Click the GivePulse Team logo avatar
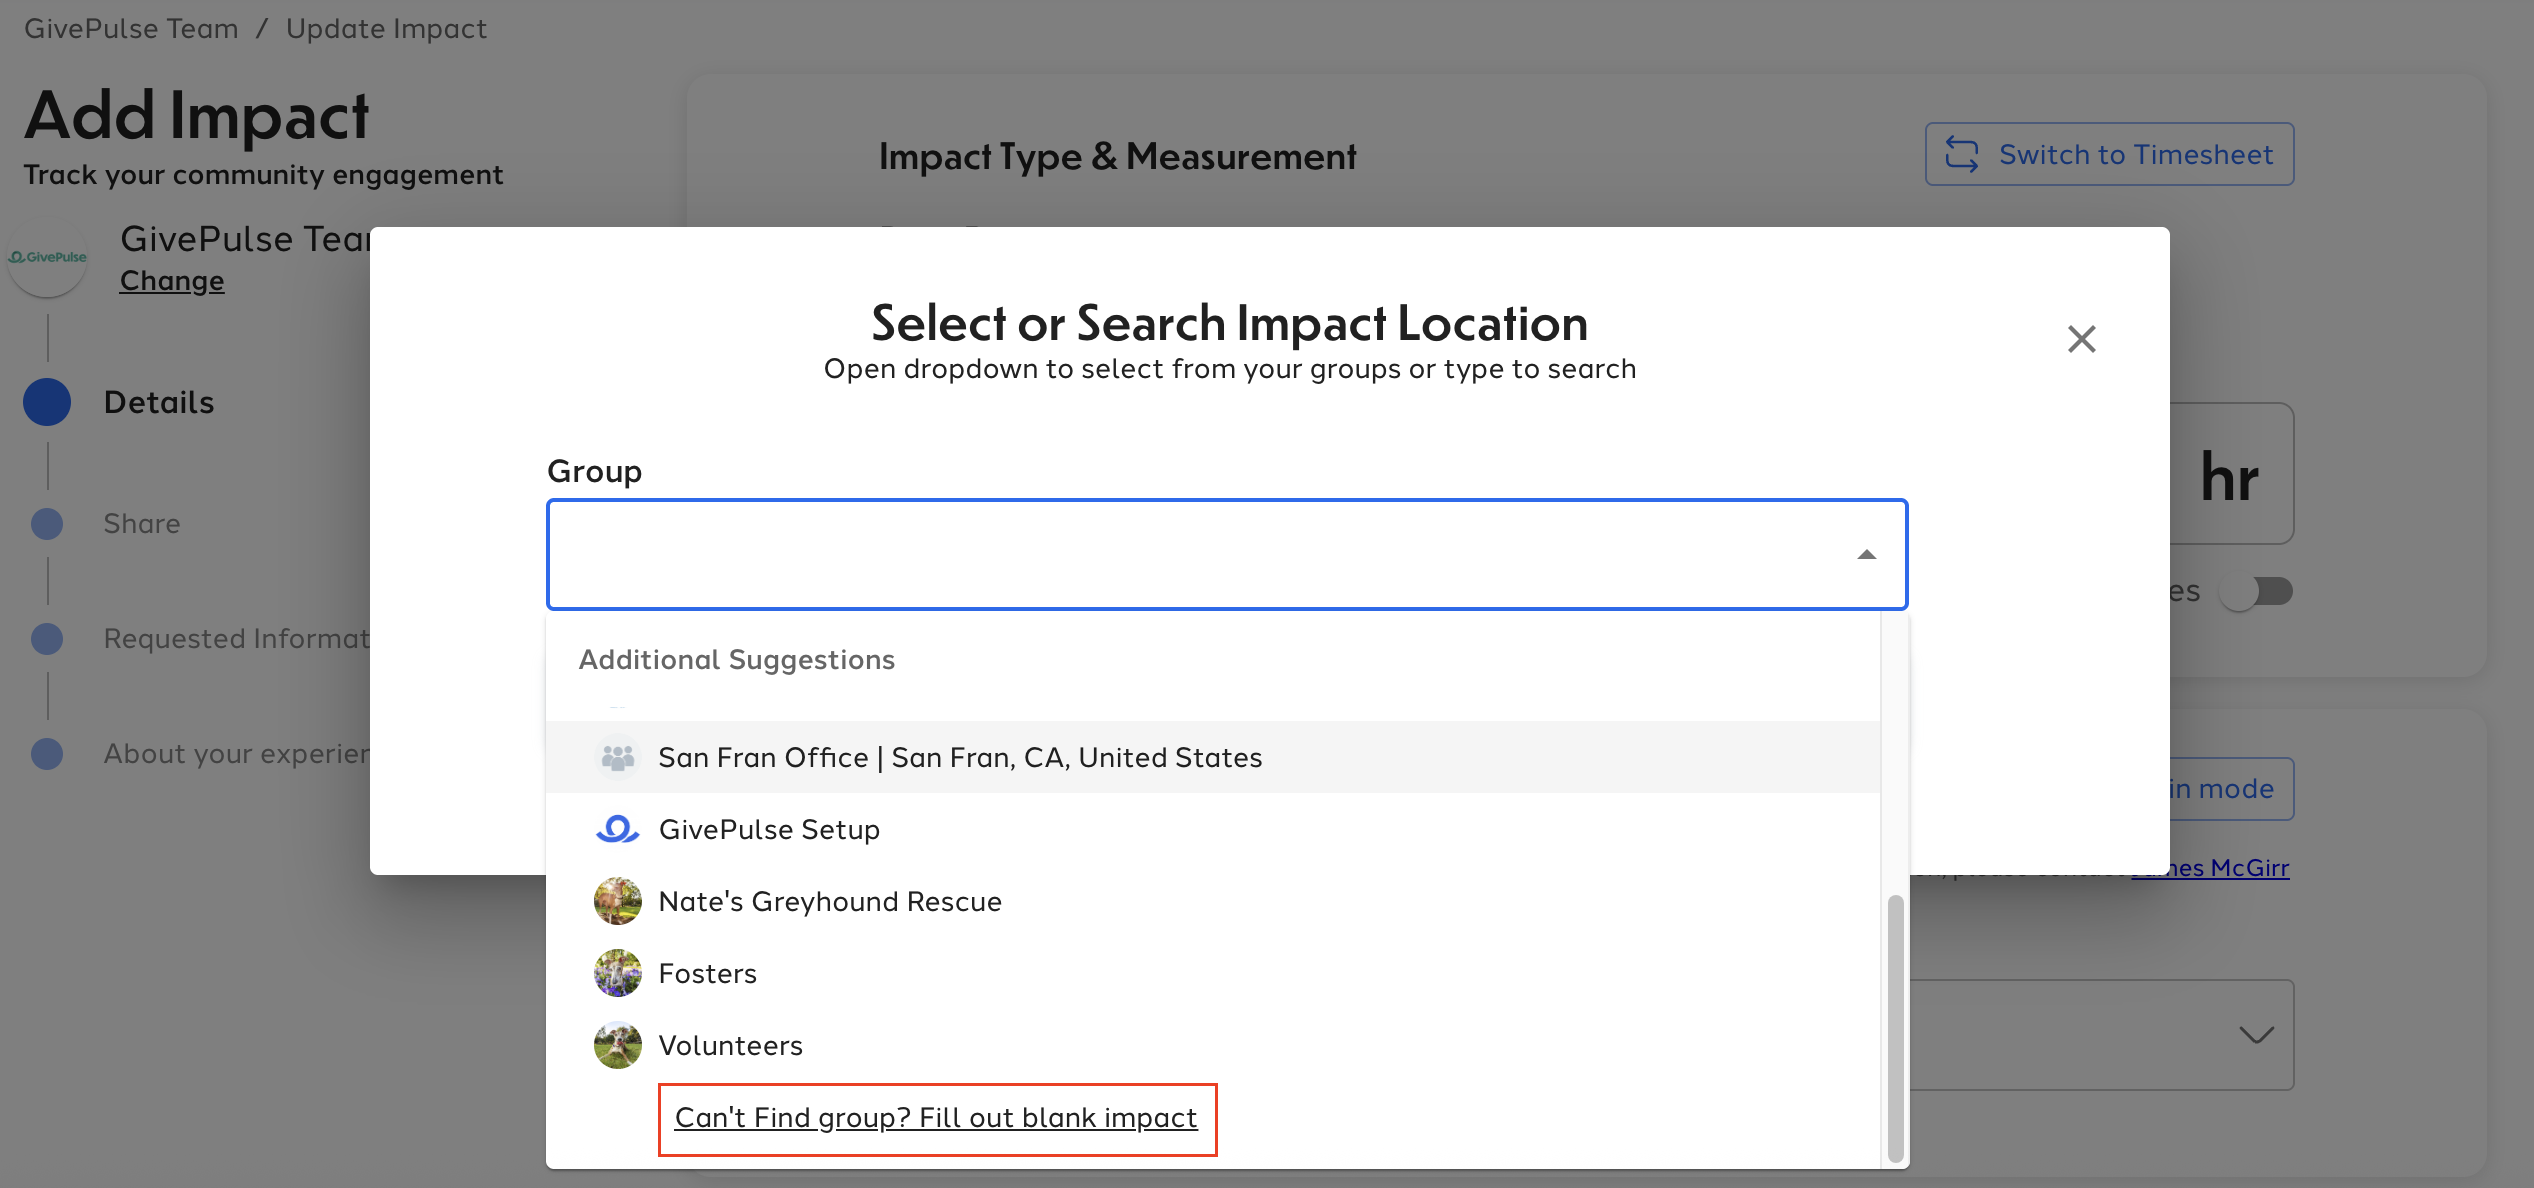The height and width of the screenshot is (1188, 2534). pyautogui.click(x=47, y=258)
